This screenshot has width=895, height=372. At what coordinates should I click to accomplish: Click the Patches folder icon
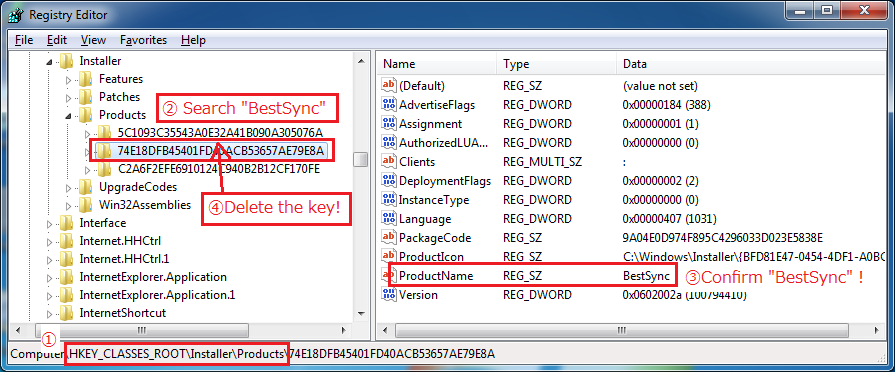coord(85,97)
